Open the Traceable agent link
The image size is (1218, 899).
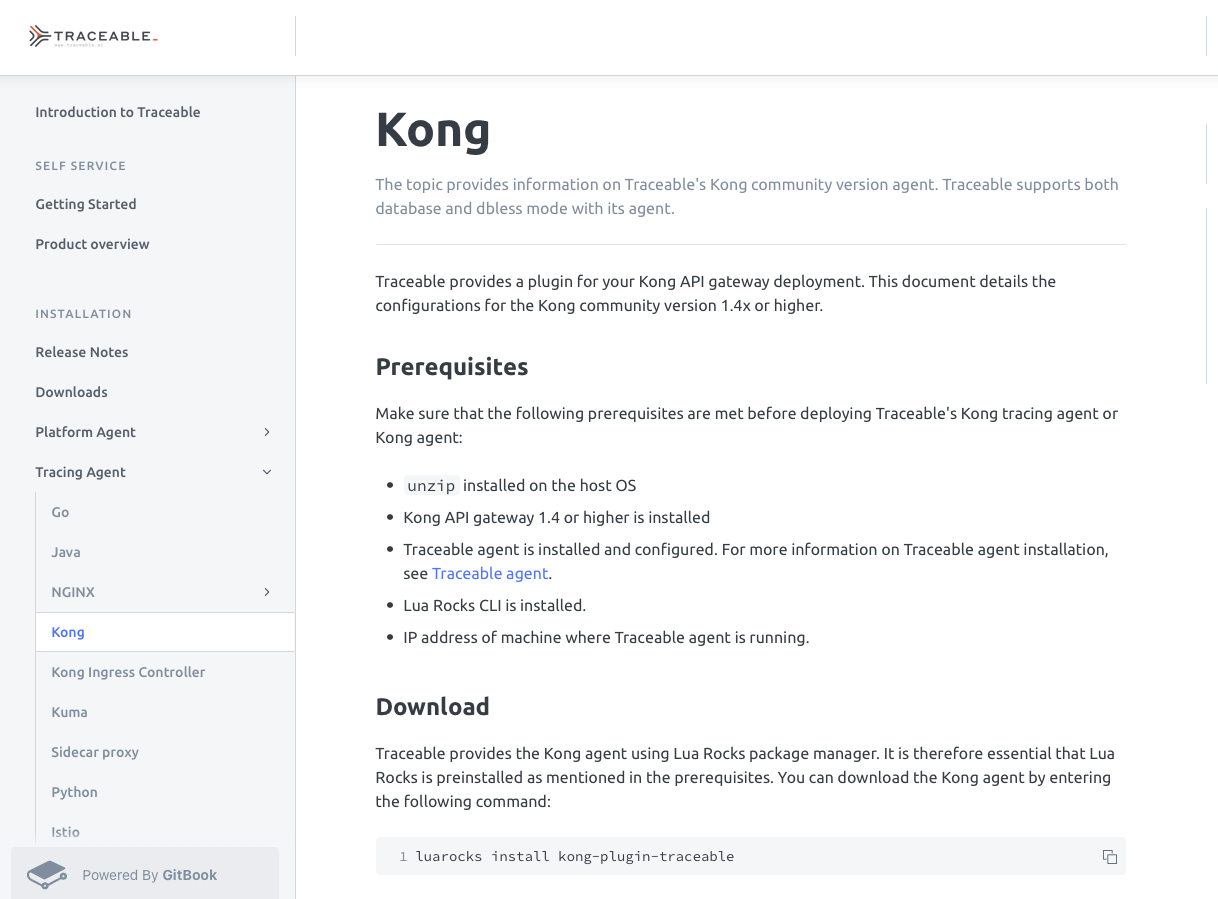click(490, 574)
